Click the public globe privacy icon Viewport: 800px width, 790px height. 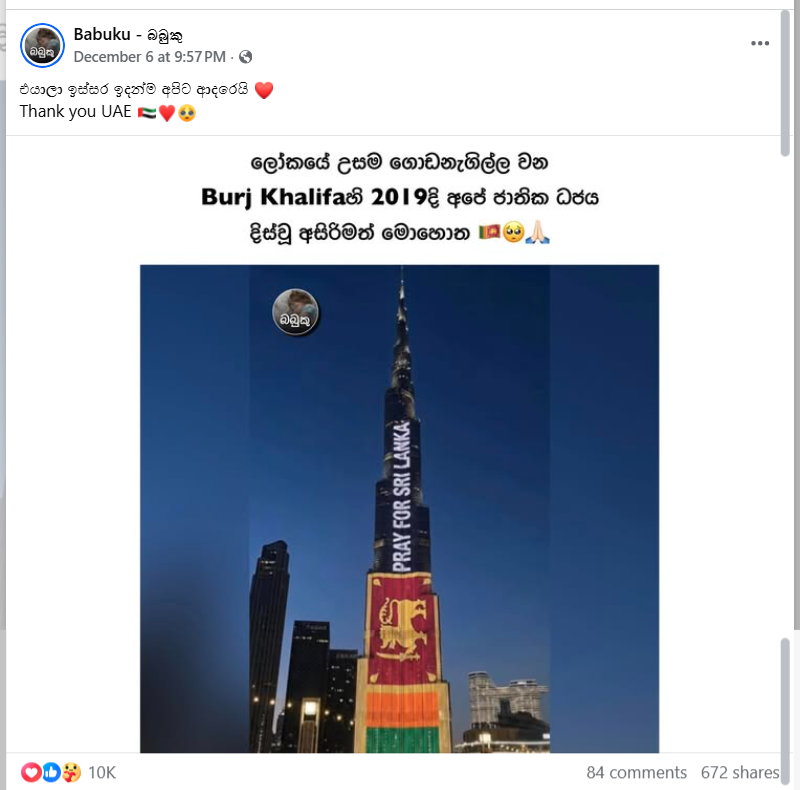(x=245, y=57)
